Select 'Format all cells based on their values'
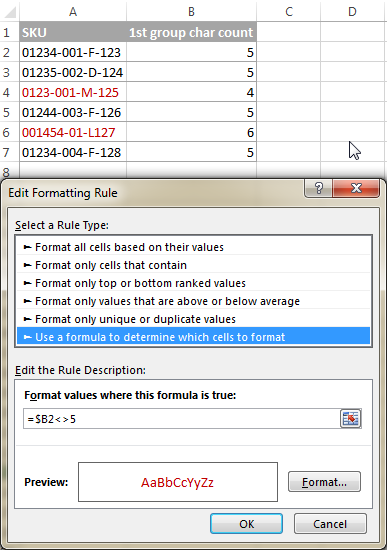 (x=193, y=247)
